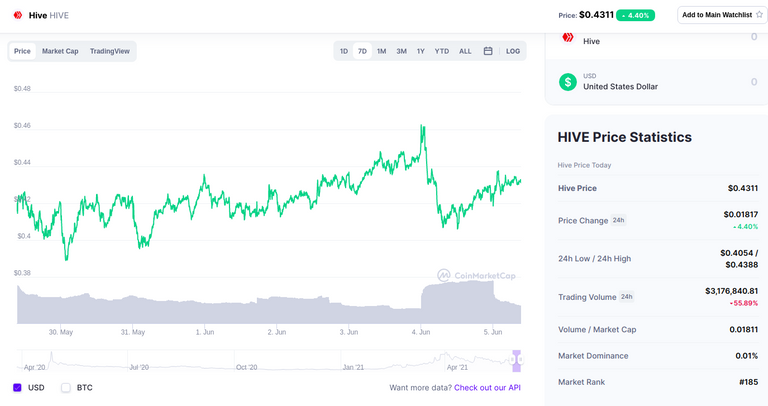Switch to the Market Cap chart tab

[x=60, y=51]
